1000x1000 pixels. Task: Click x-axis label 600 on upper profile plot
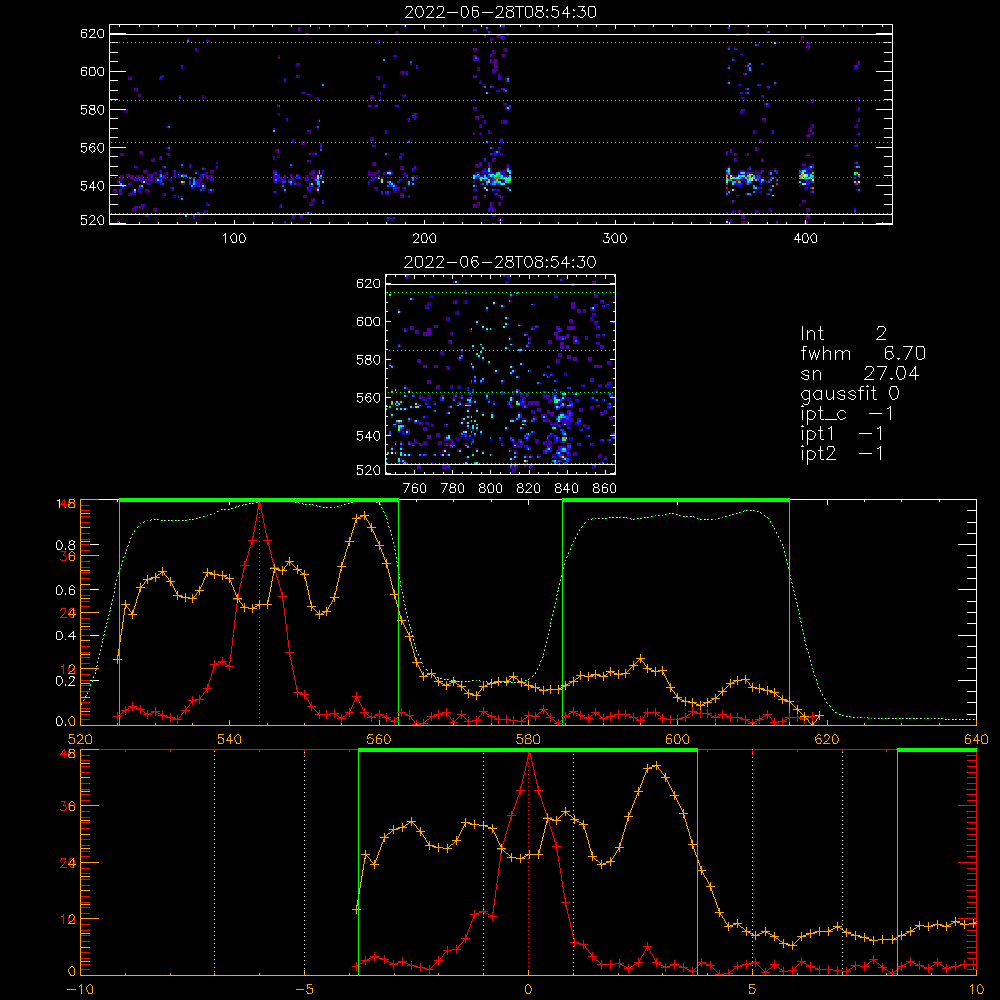677,739
